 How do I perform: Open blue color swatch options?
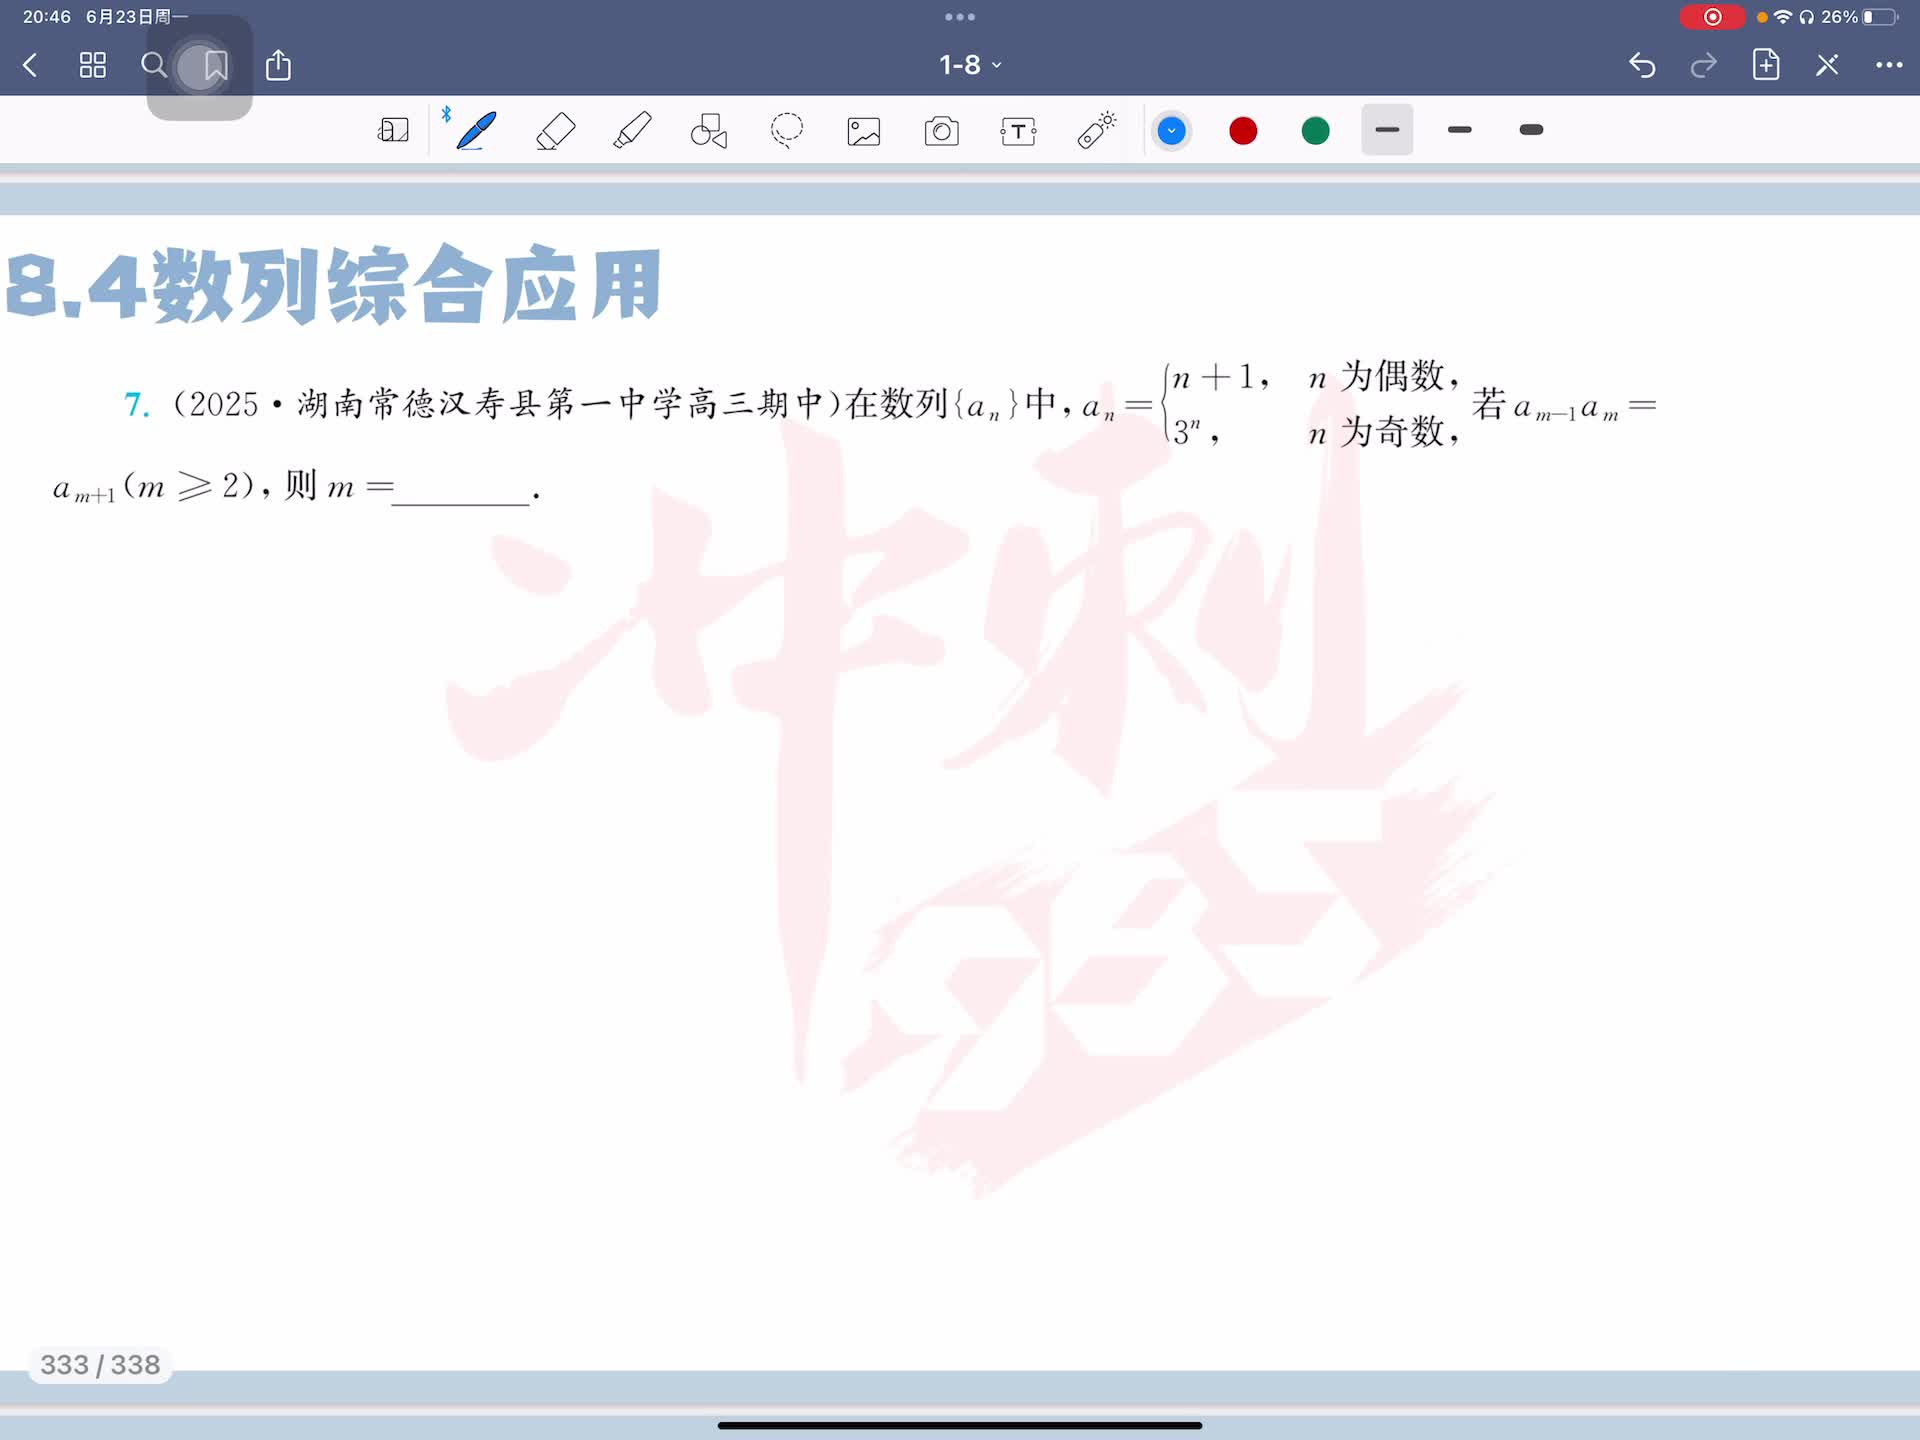[x=1171, y=131]
